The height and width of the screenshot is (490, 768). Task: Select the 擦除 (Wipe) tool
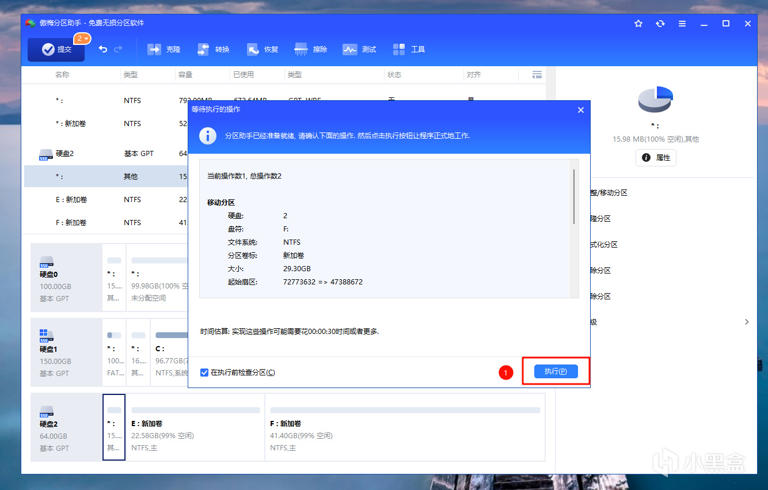coord(311,49)
